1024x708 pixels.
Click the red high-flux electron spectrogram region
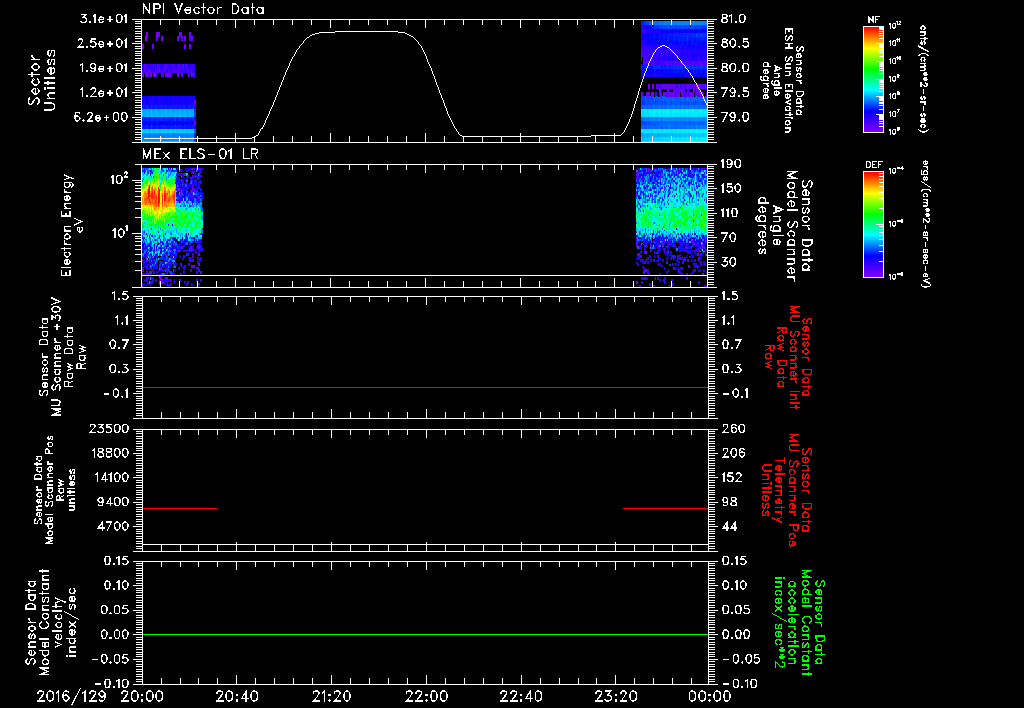coord(159,195)
